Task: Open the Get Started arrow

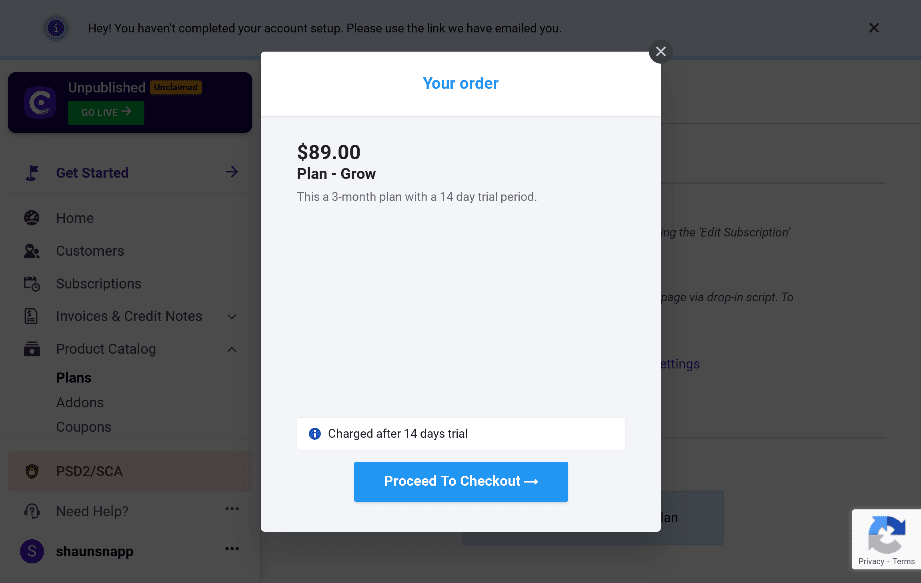Action: point(232,171)
